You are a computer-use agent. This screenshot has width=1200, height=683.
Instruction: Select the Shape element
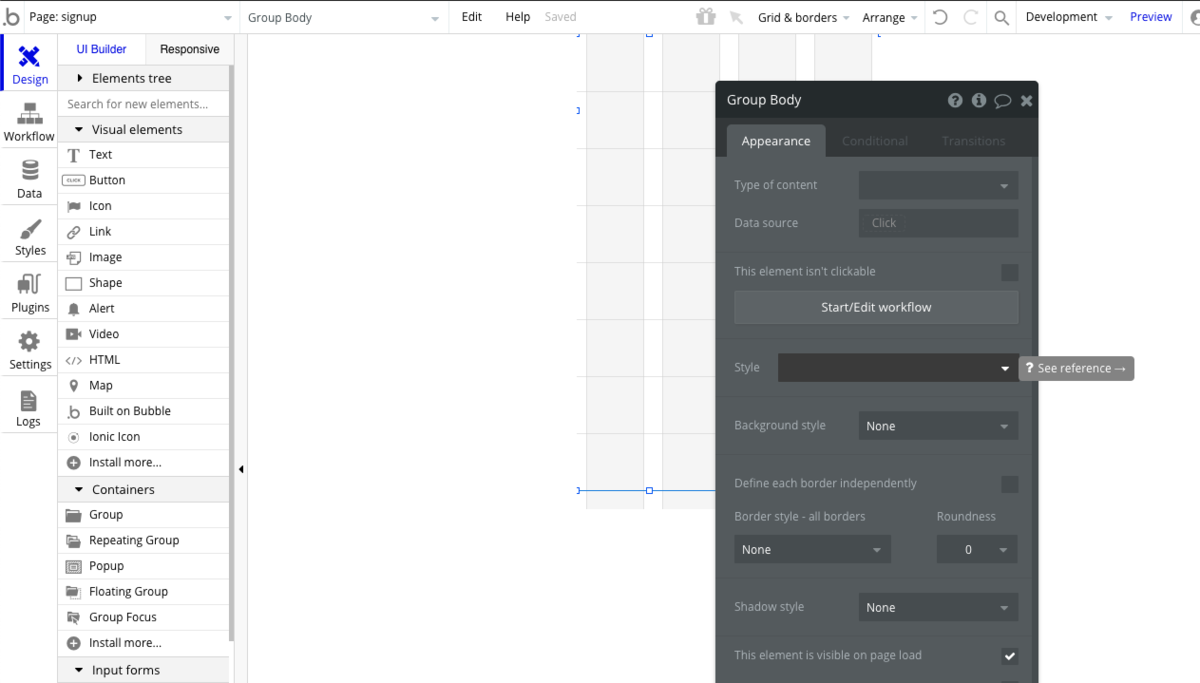click(x=144, y=283)
